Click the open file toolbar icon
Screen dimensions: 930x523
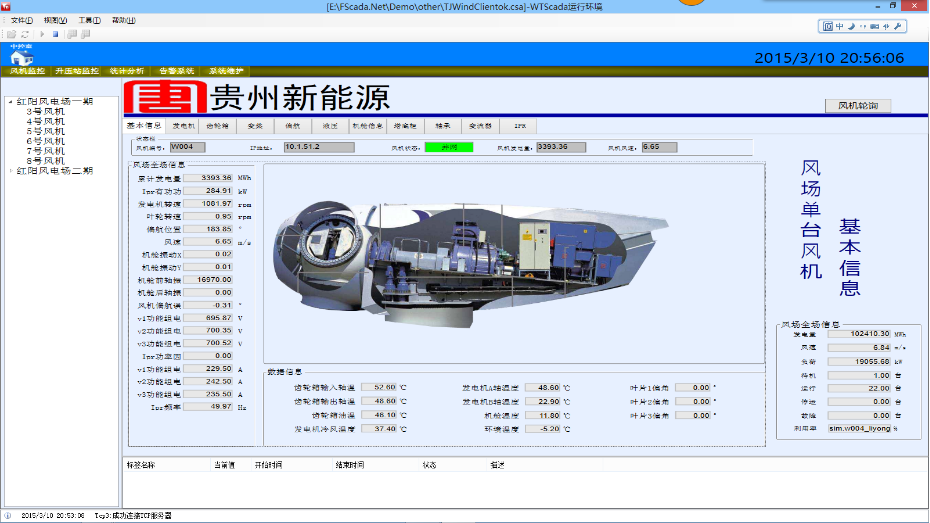click(x=11, y=34)
